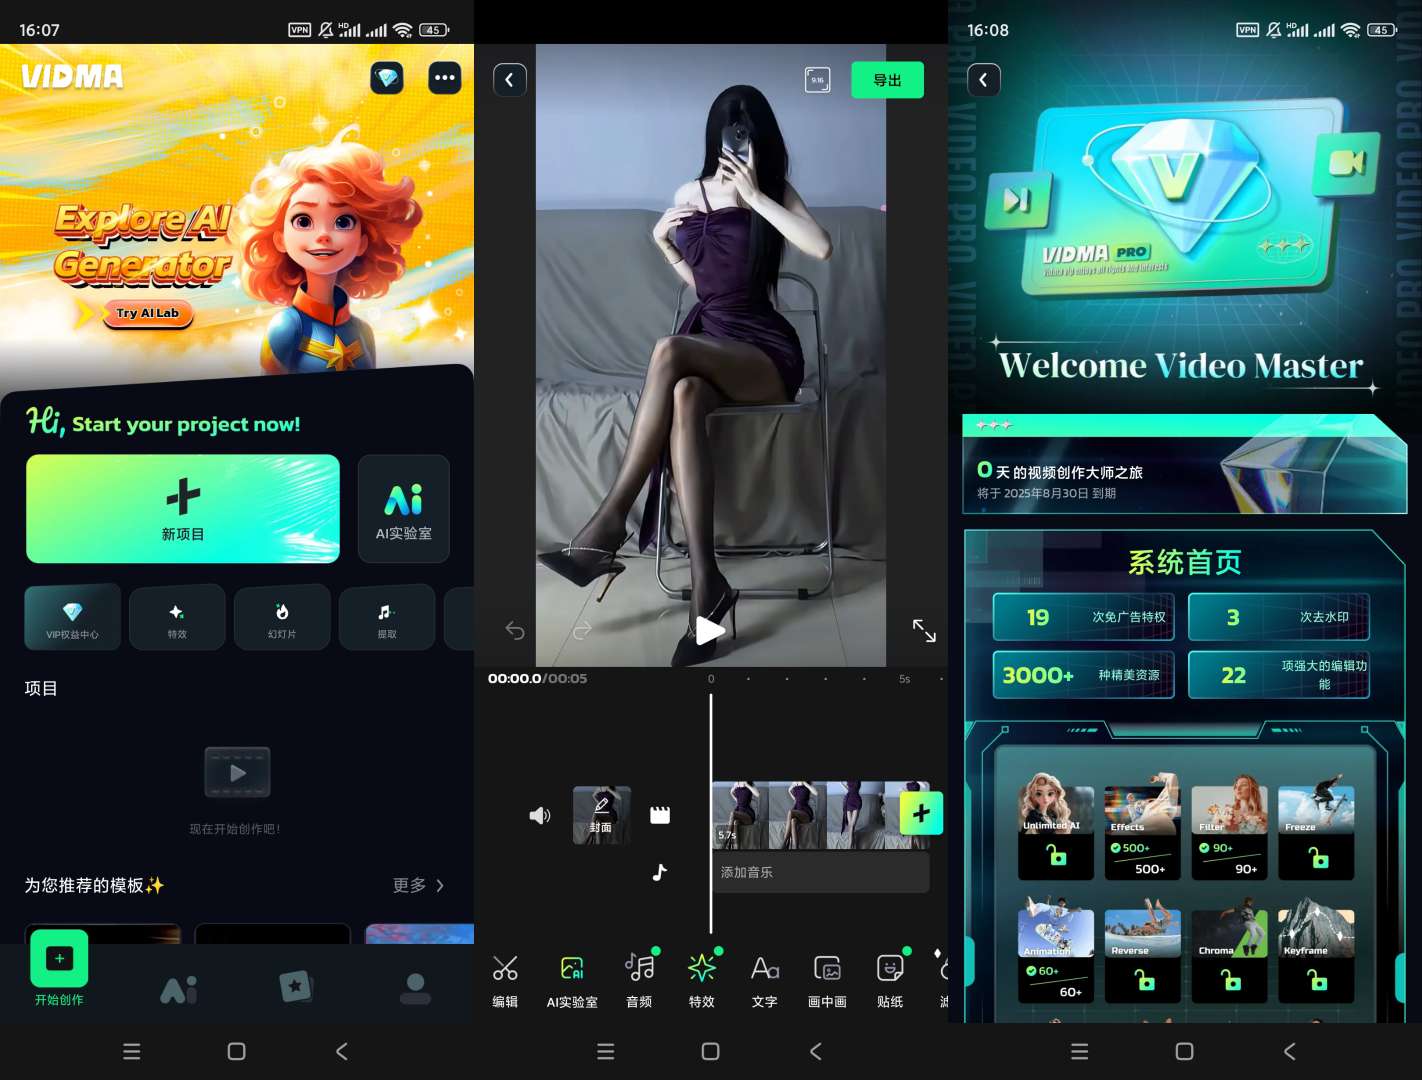Tap the Android recents button under PRO screen

point(1079,1051)
